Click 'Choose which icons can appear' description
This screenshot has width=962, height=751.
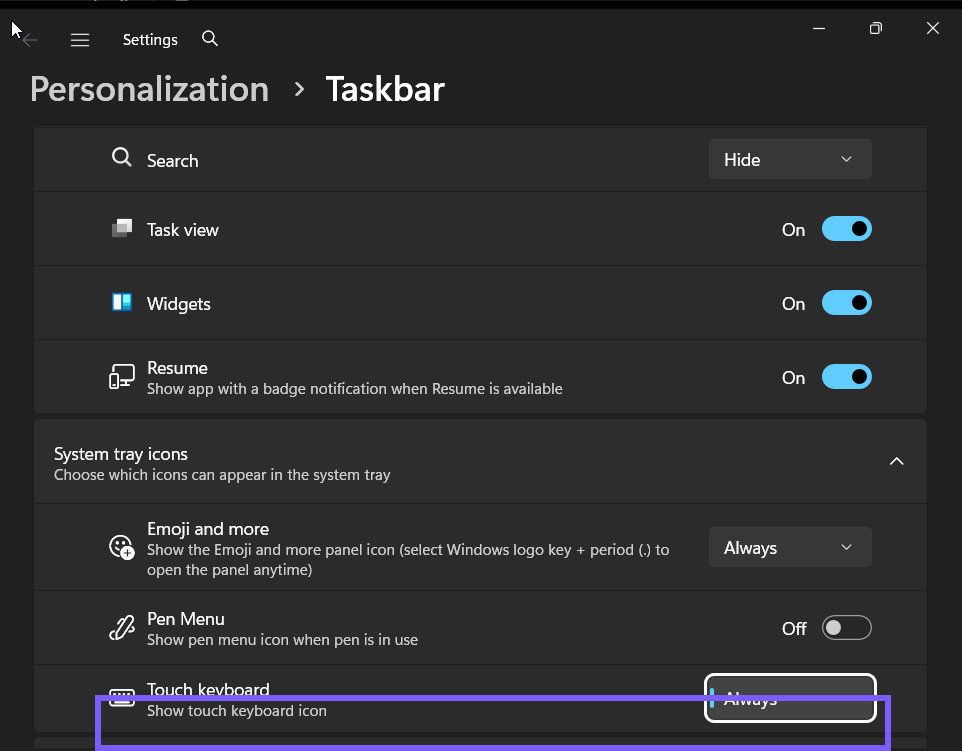click(x=222, y=475)
